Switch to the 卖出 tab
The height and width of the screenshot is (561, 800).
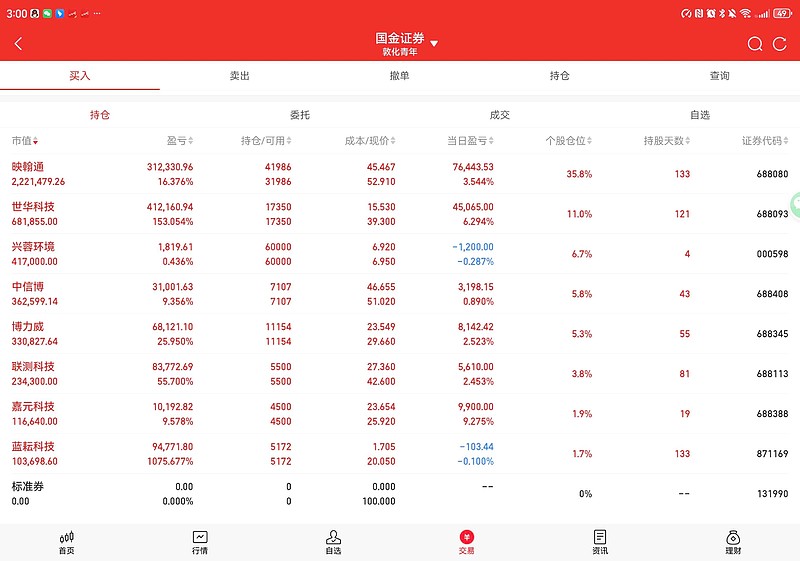click(x=239, y=76)
